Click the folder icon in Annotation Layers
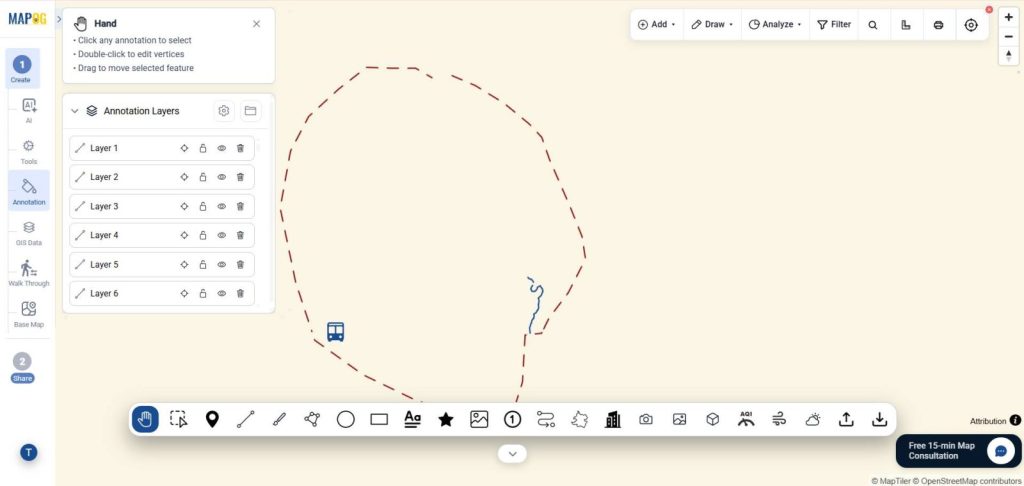This screenshot has height=486, width=1024. tap(250, 111)
